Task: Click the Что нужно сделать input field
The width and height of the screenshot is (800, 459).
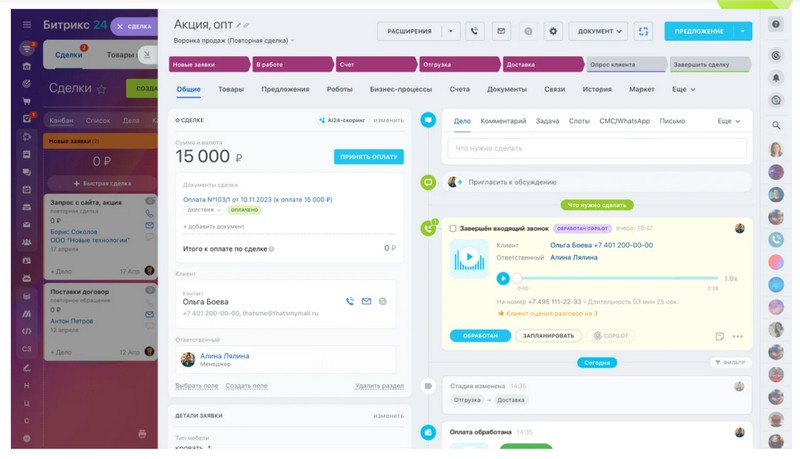Action: pyautogui.click(x=596, y=148)
